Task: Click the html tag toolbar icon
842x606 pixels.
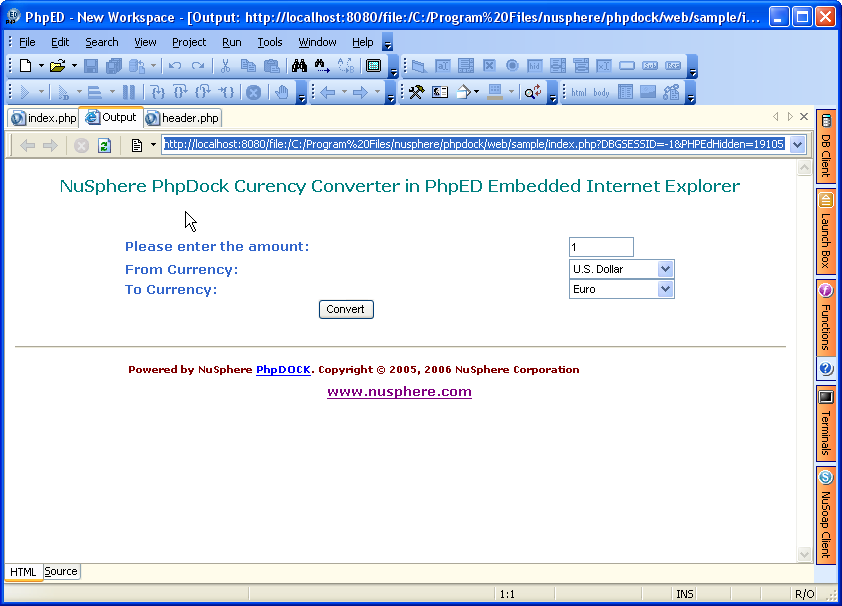Action: tap(579, 92)
